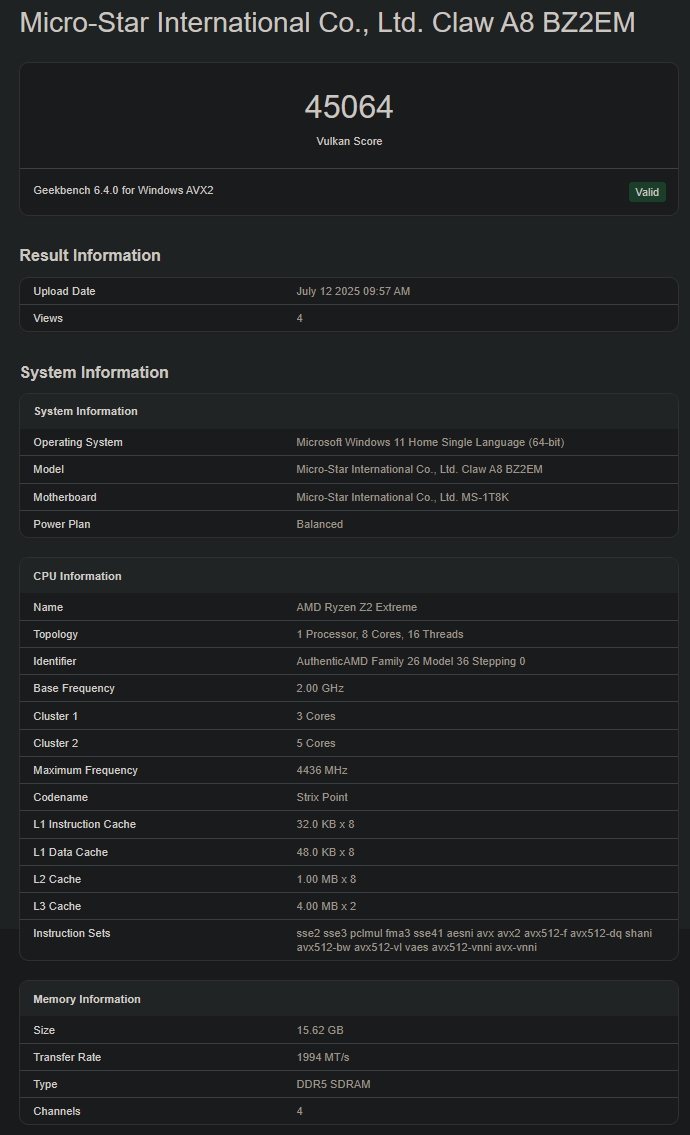Click the upload date July 12 2025 value
This screenshot has width=690, height=1135.
pos(353,291)
